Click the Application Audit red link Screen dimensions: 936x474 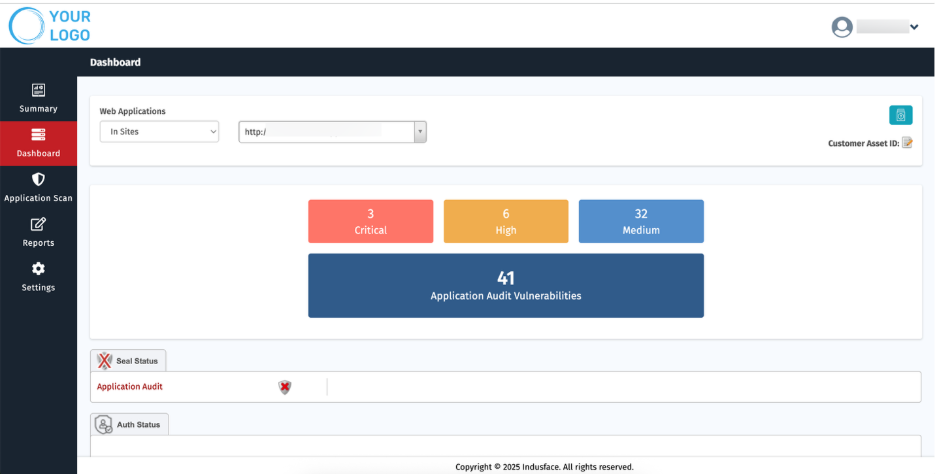130,387
